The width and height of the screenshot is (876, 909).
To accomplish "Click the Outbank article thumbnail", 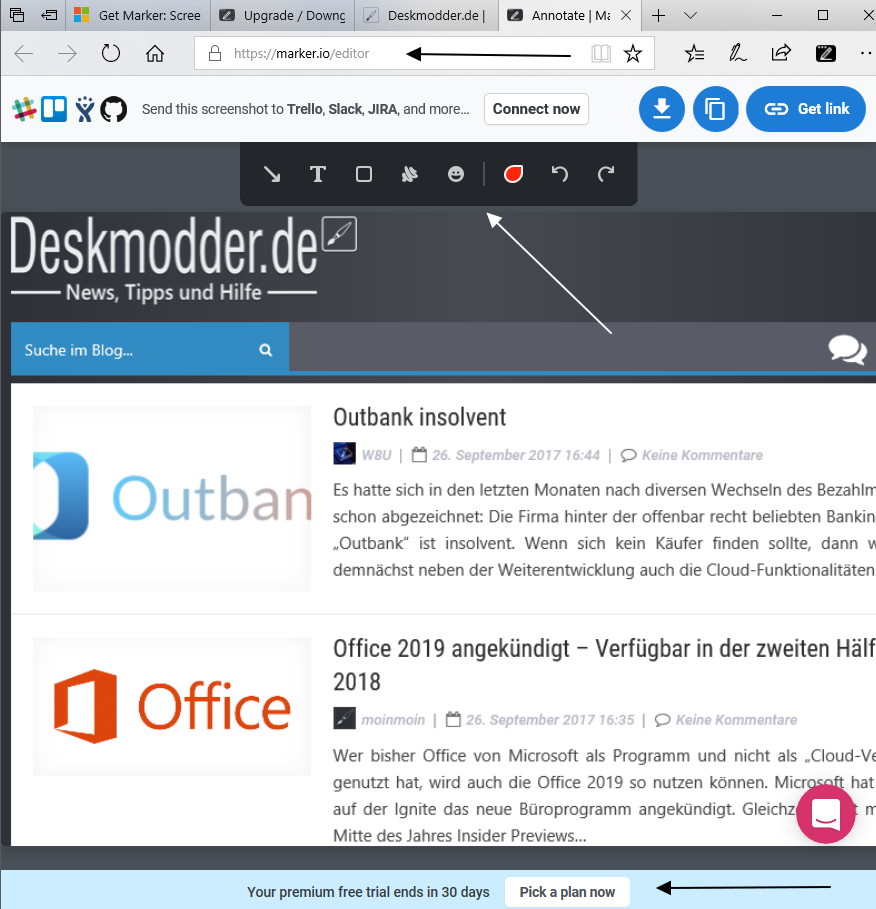I will click(x=172, y=498).
